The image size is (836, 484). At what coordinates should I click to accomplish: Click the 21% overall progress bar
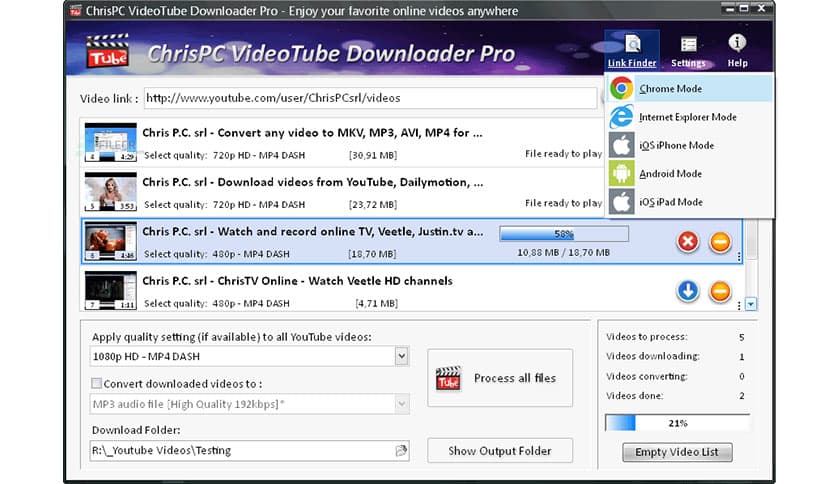(x=677, y=423)
